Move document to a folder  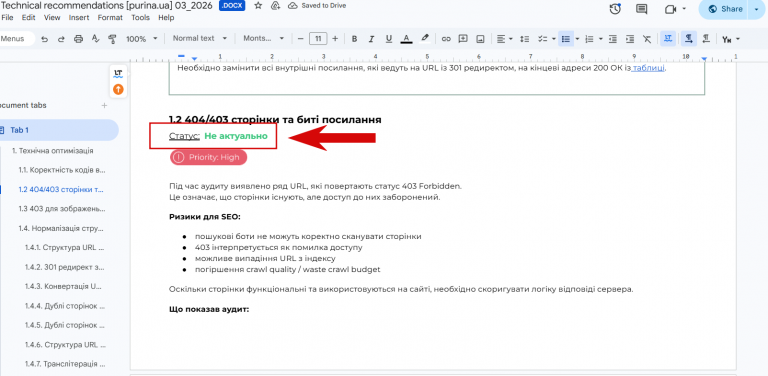point(275,6)
